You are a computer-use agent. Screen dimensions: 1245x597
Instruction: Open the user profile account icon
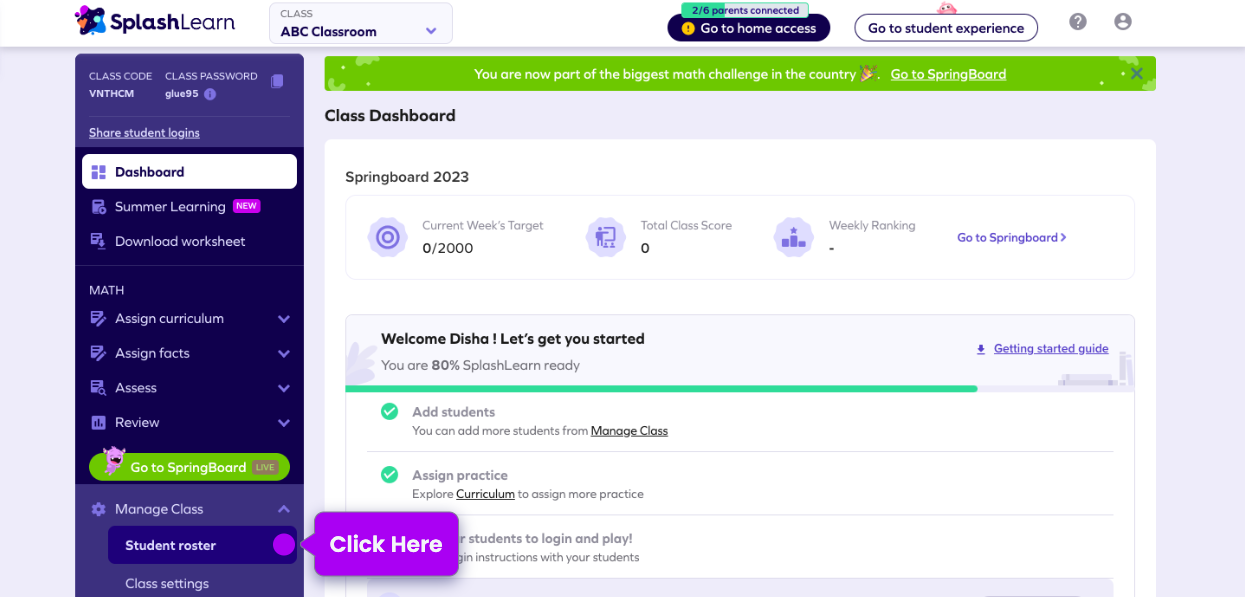coord(1122,22)
